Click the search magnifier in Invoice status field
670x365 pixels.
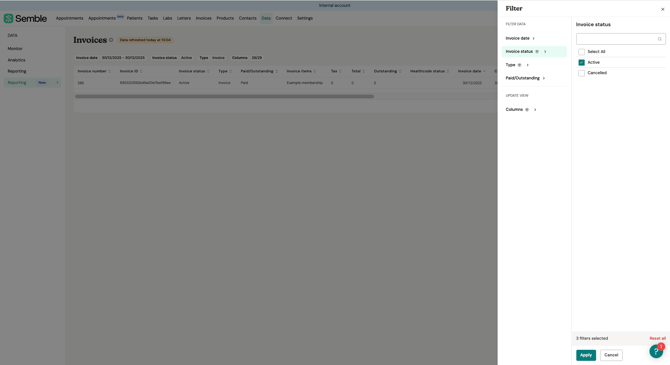click(659, 39)
